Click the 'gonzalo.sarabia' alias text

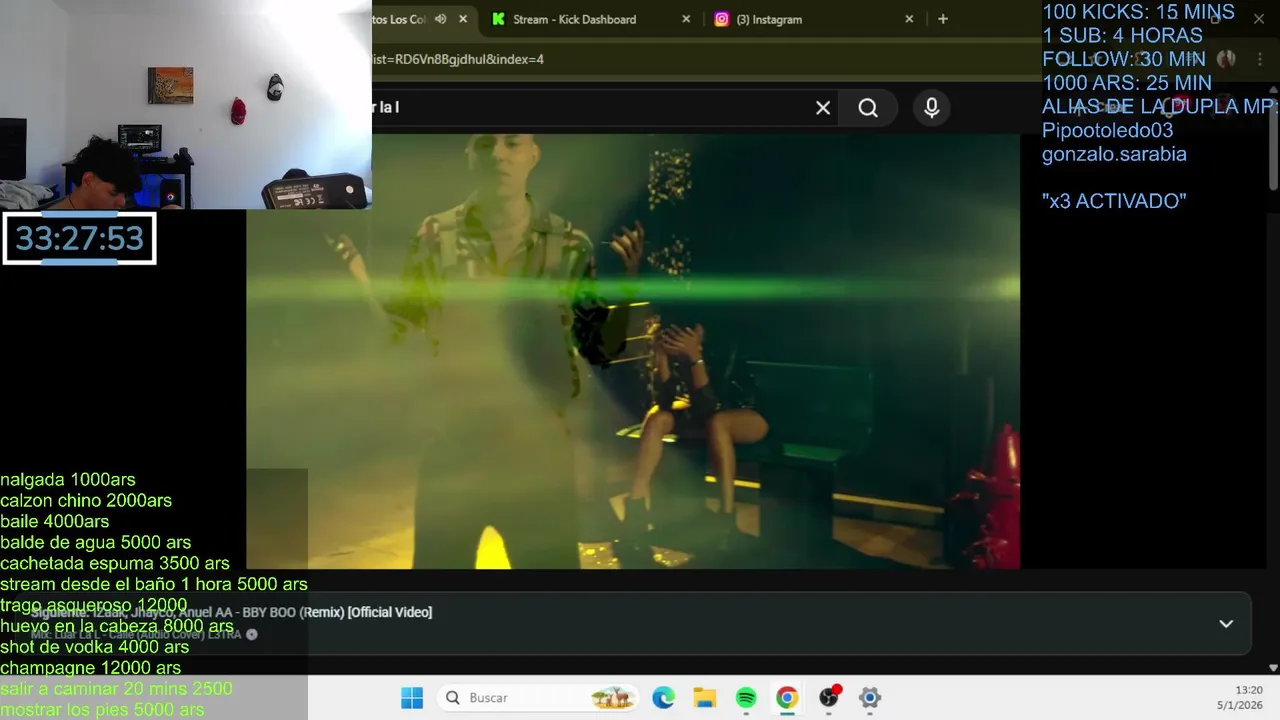[1114, 154]
